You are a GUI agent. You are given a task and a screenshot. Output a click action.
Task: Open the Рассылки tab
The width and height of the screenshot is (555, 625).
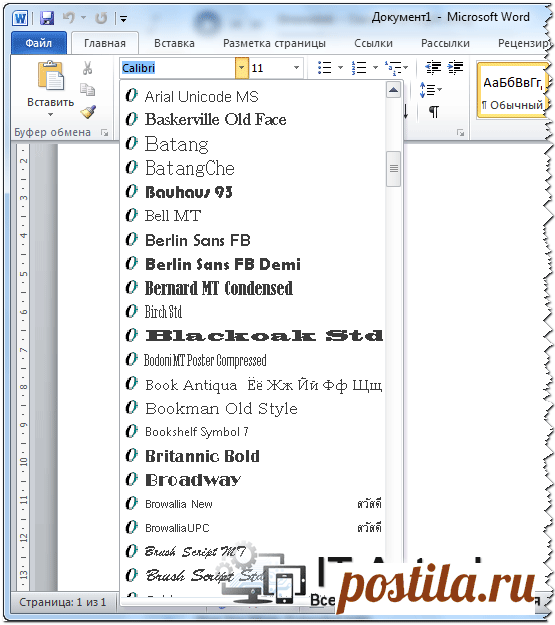pyautogui.click(x=445, y=43)
